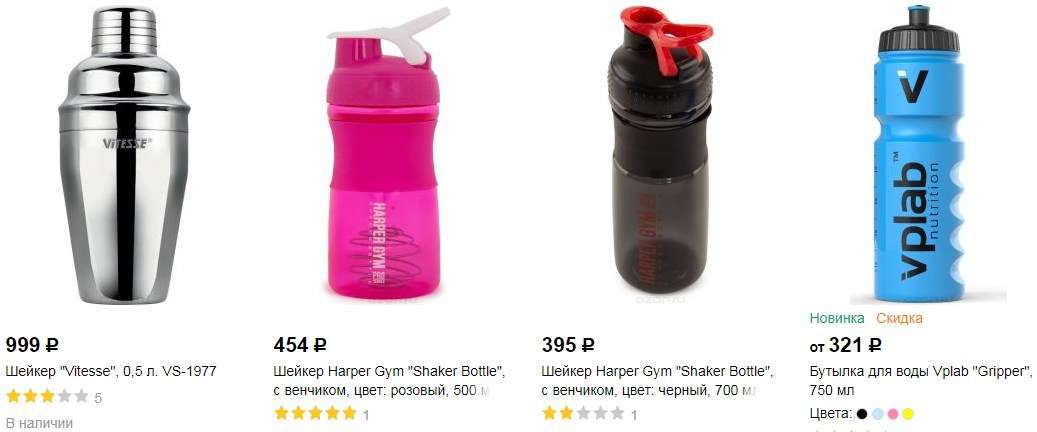Open the Бутылка для воды Vplab "Gripper" link
1037x432 pixels.
[x=921, y=380]
